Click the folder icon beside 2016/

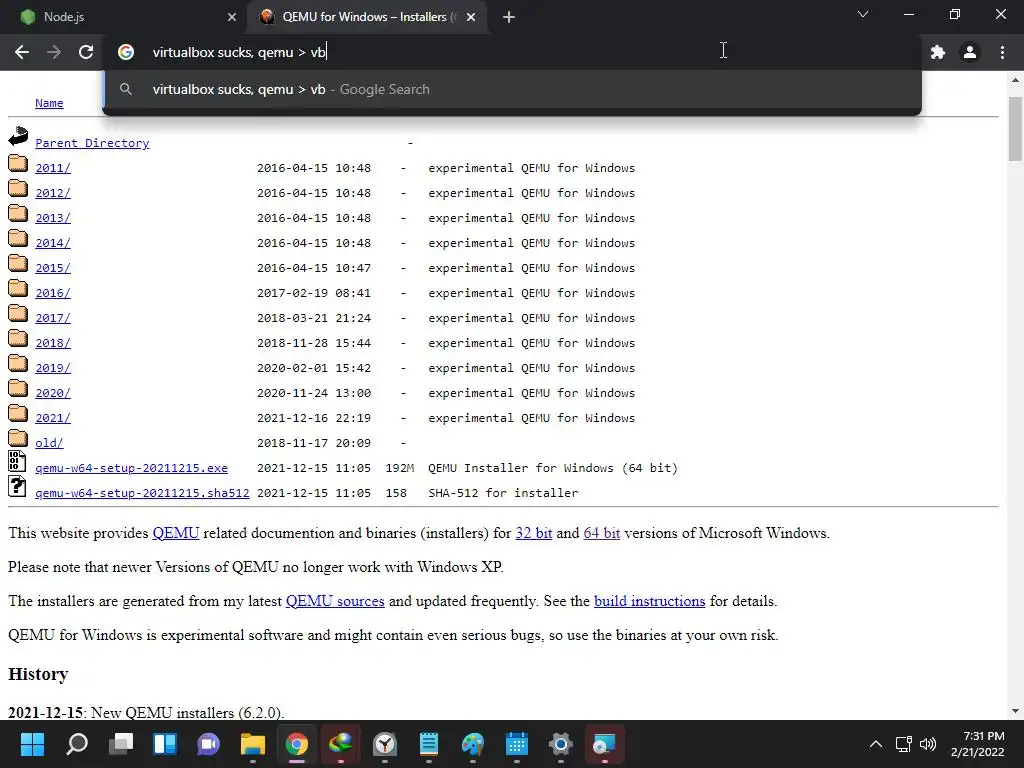[x=18, y=288]
